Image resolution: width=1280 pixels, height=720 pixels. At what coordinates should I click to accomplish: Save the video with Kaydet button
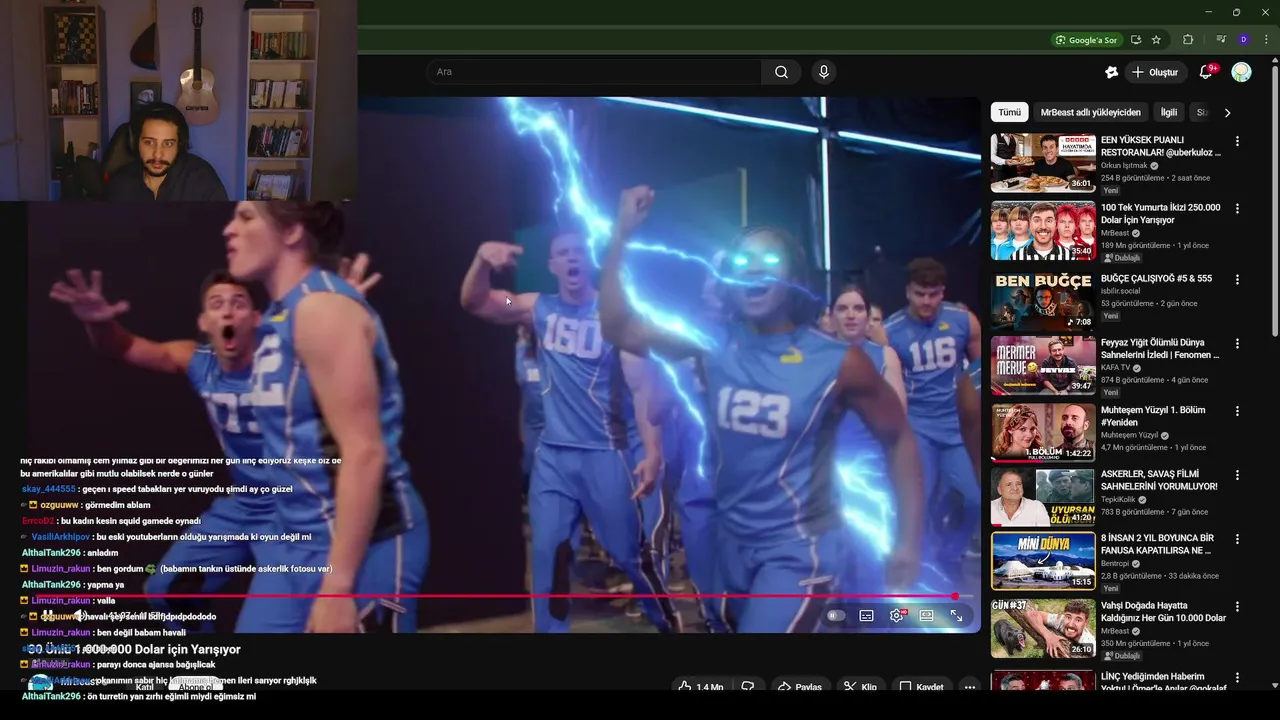point(920,687)
